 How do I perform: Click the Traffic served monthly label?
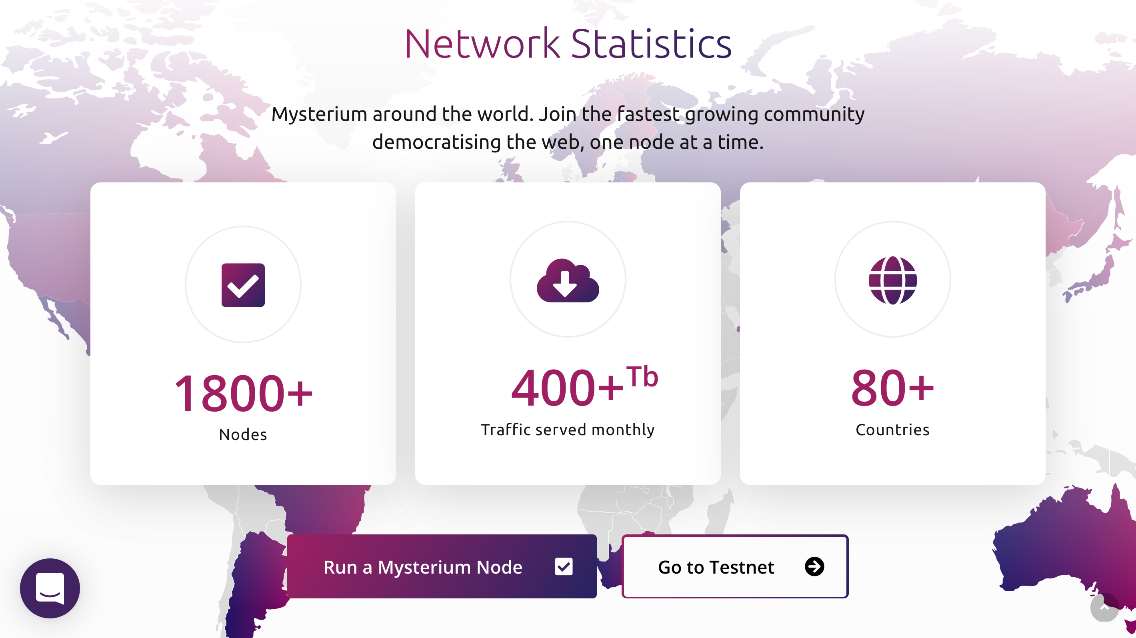[568, 429]
